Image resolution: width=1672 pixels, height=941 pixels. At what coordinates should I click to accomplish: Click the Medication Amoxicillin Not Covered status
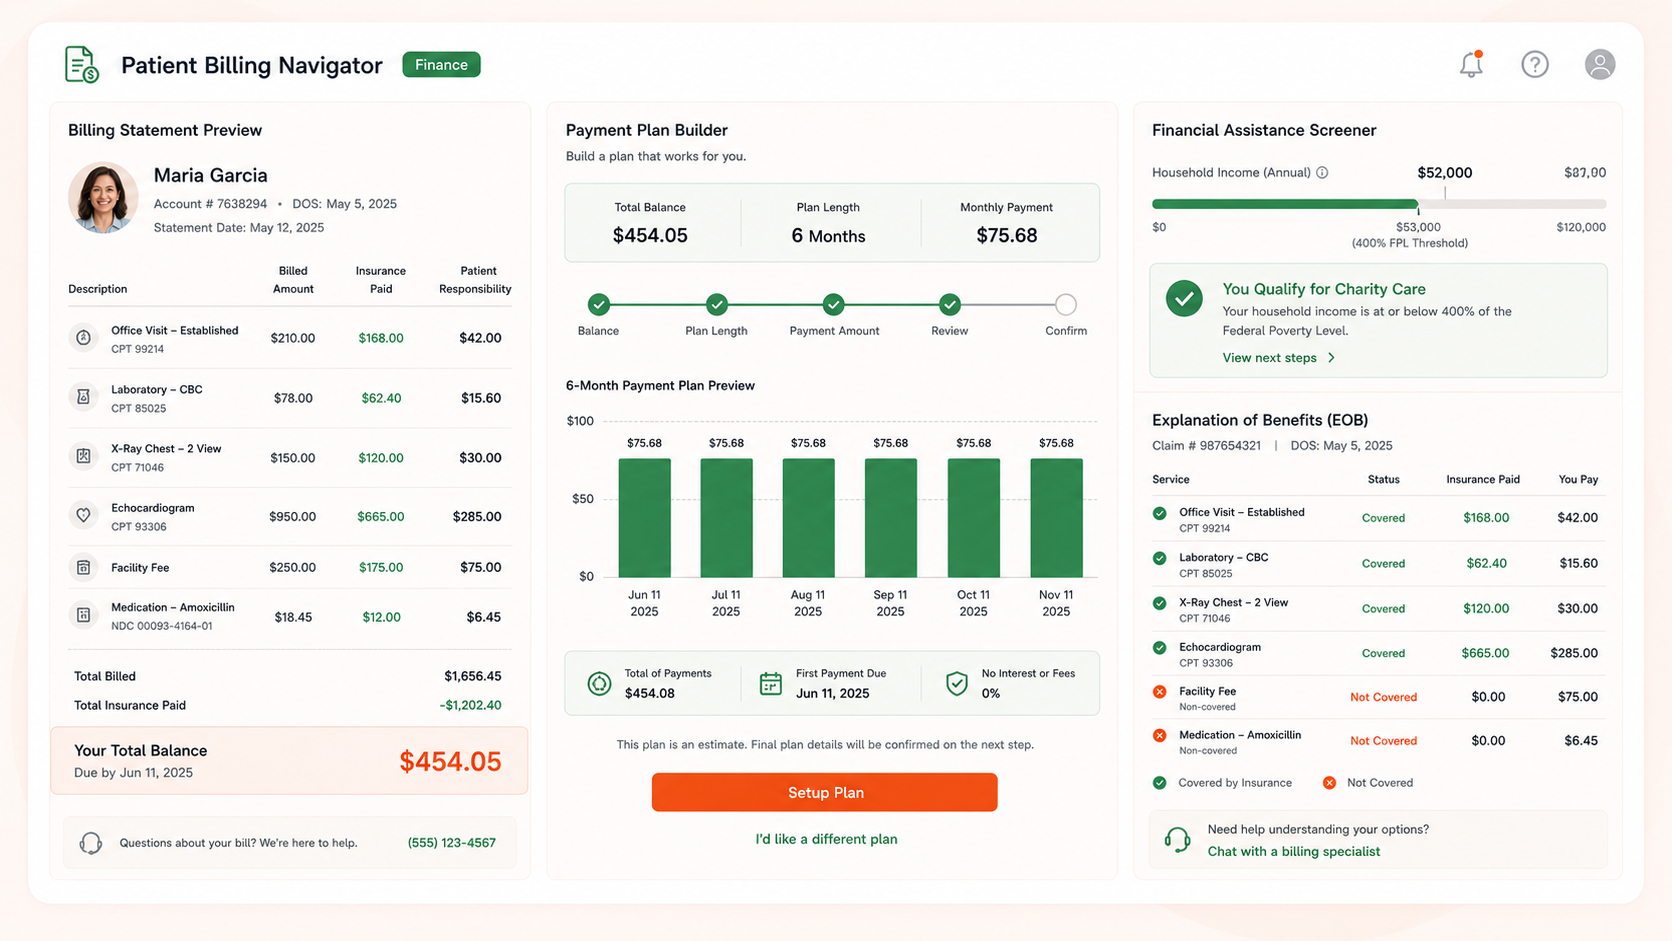click(x=1383, y=741)
